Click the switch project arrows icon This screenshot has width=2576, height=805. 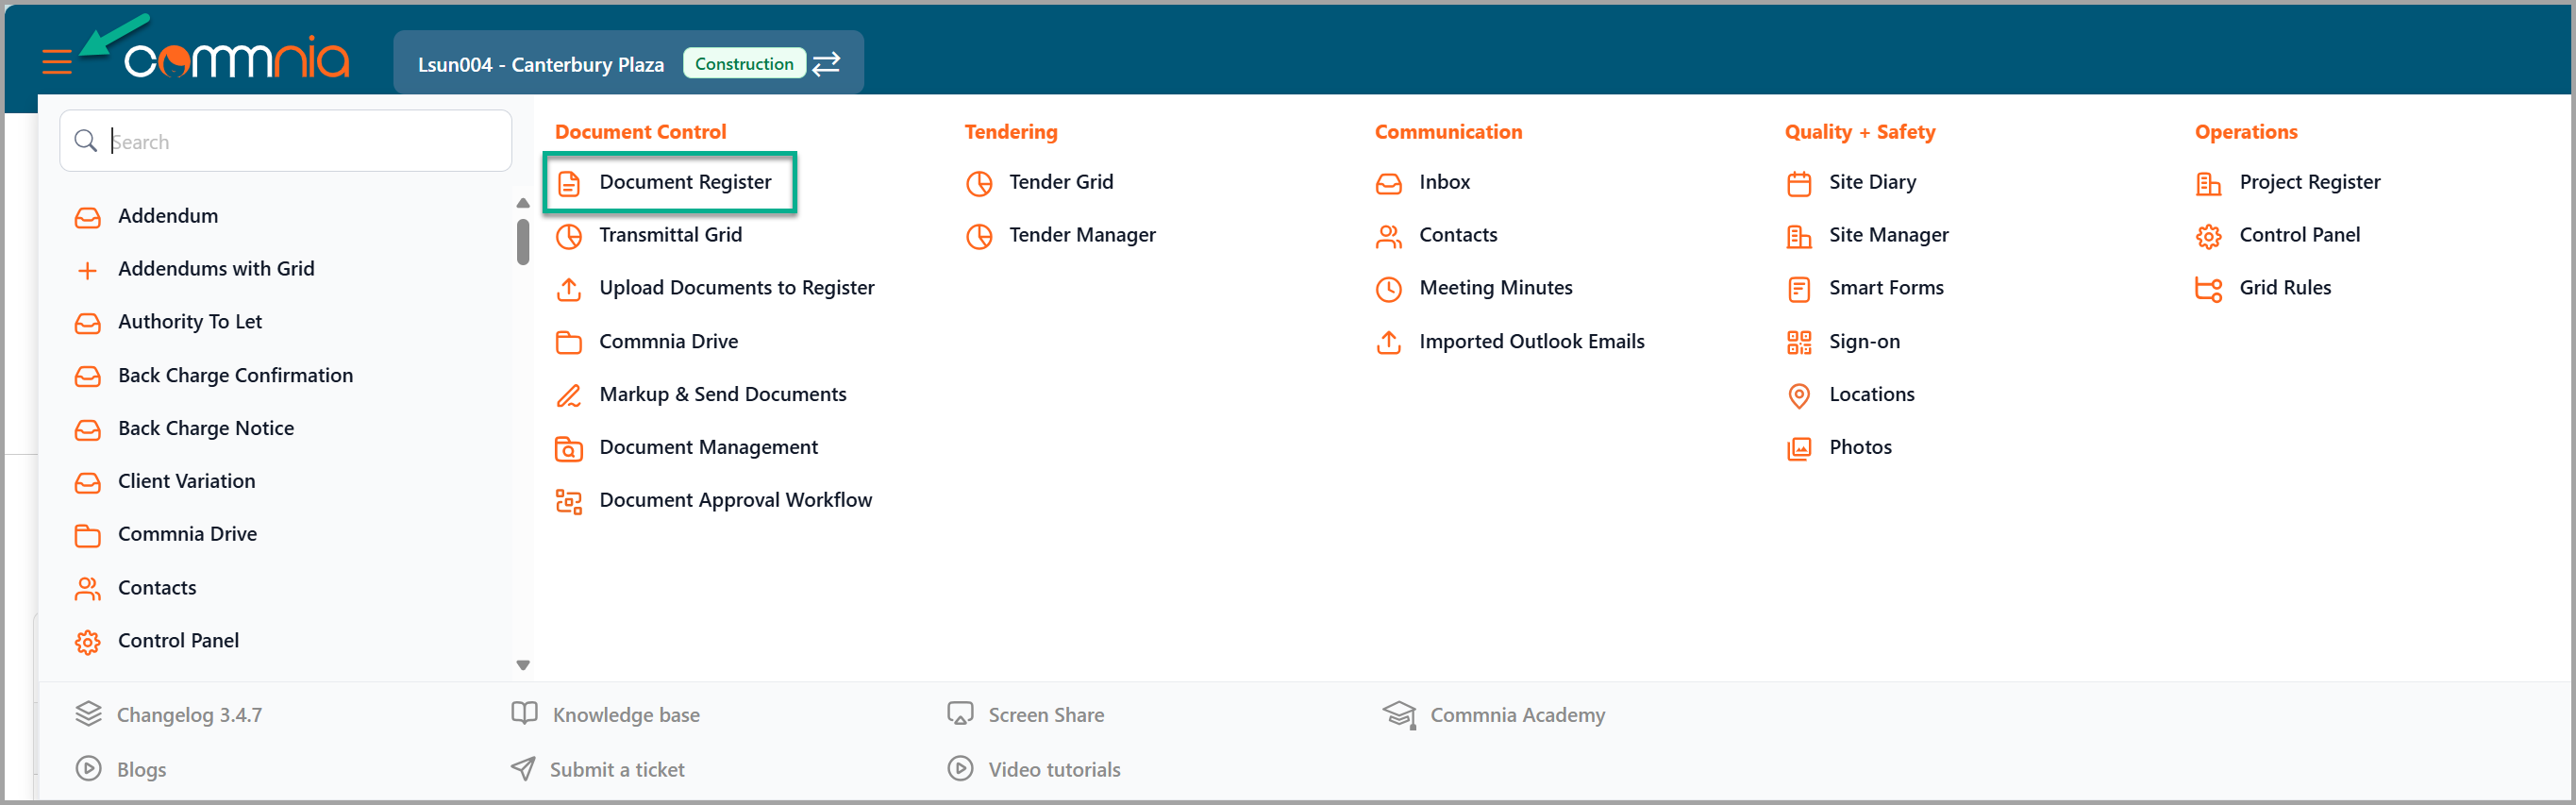pyautogui.click(x=827, y=64)
